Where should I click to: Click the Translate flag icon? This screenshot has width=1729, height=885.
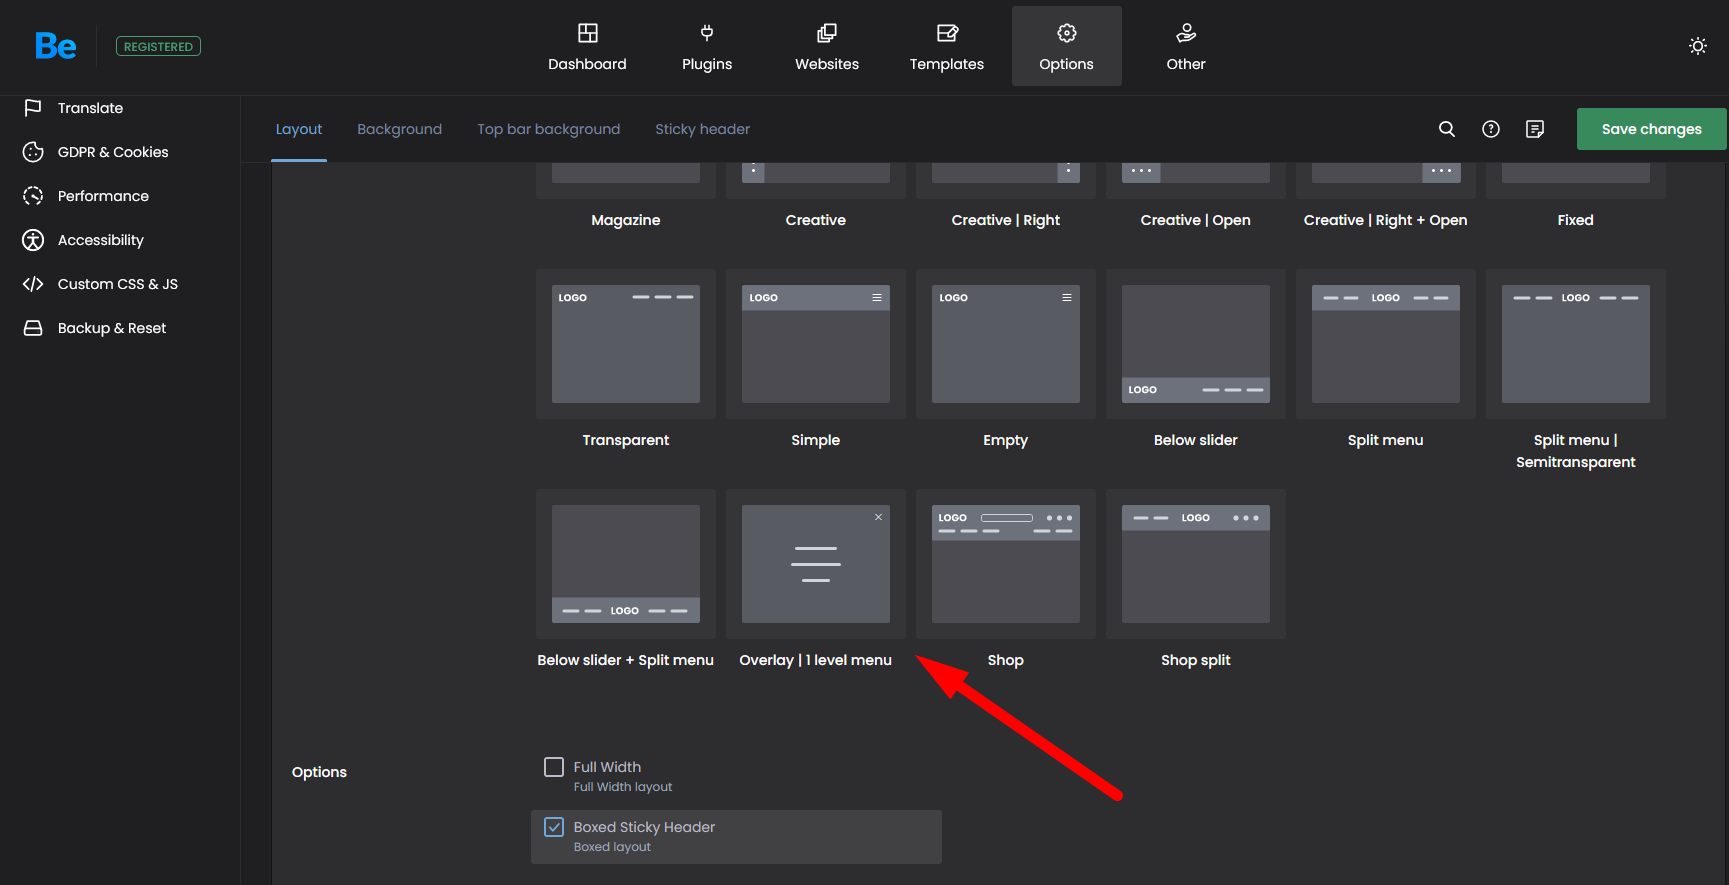point(33,107)
